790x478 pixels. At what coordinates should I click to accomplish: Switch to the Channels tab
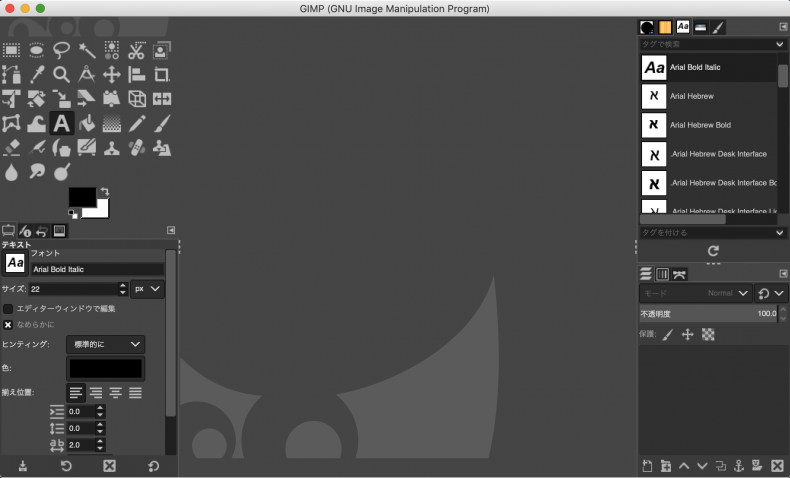click(663, 274)
